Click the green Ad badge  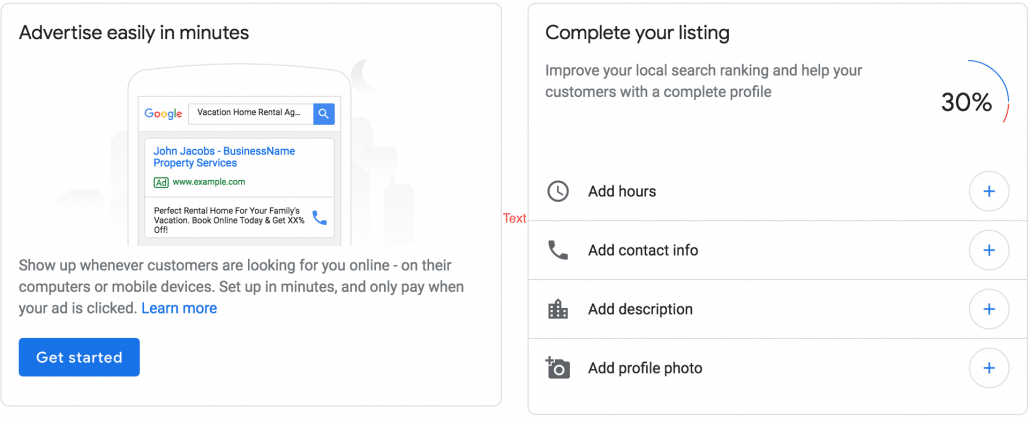click(x=161, y=183)
